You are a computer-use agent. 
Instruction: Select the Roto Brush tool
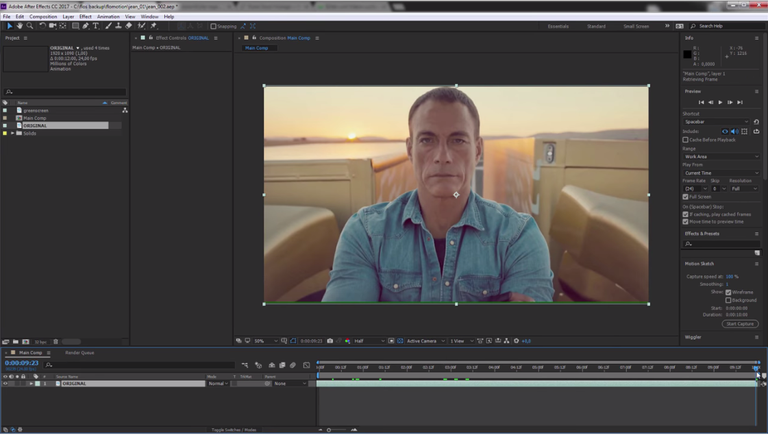(x=141, y=26)
